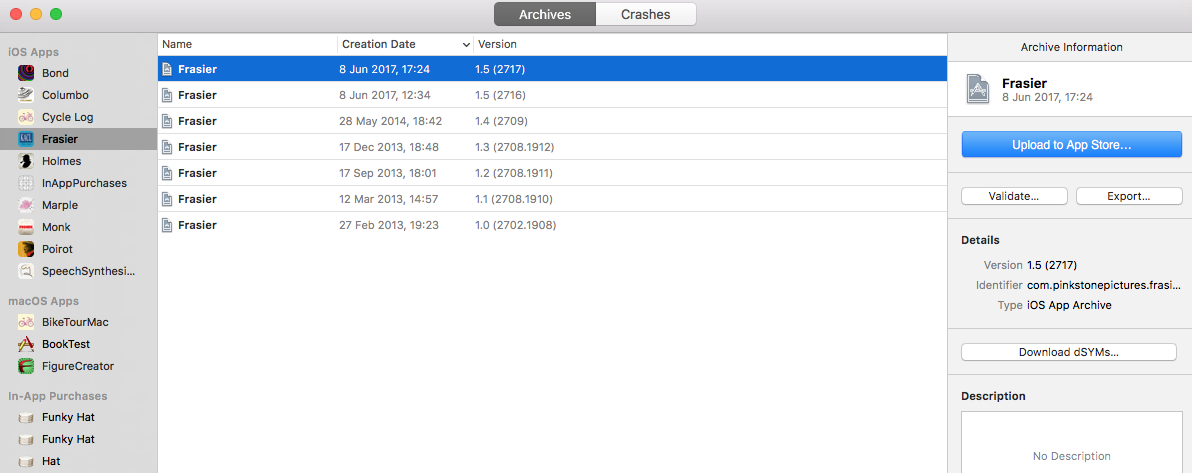Choose the Poirot app icon
Viewport: 1192px width, 473px height.
(x=26, y=249)
